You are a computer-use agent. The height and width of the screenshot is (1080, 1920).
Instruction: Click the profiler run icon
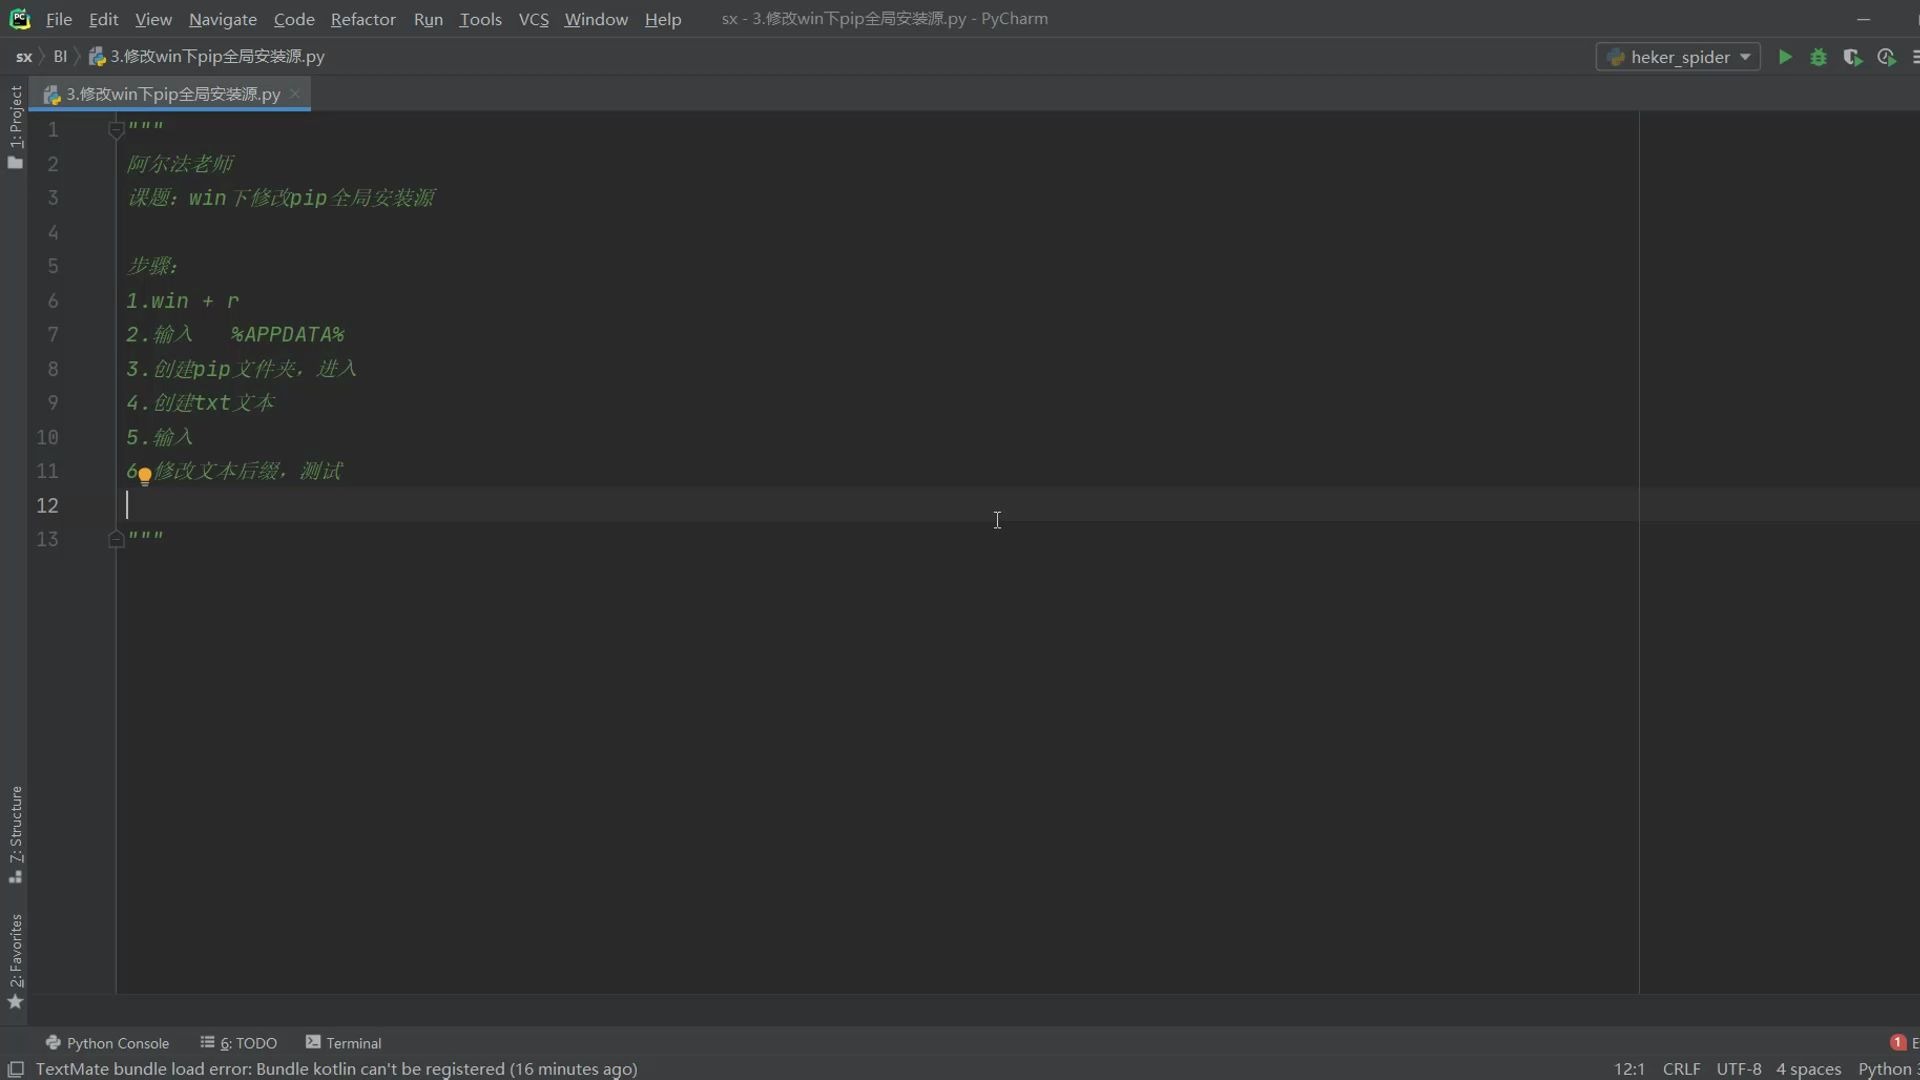(x=1886, y=57)
